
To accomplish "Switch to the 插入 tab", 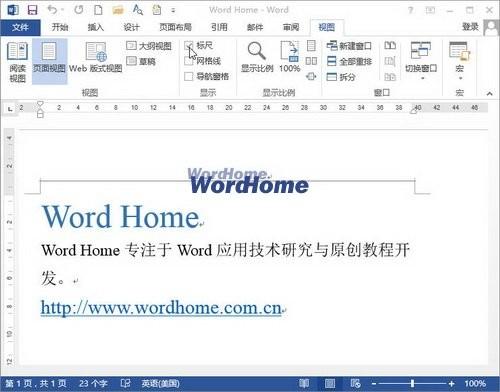I will pyautogui.click(x=96, y=27).
